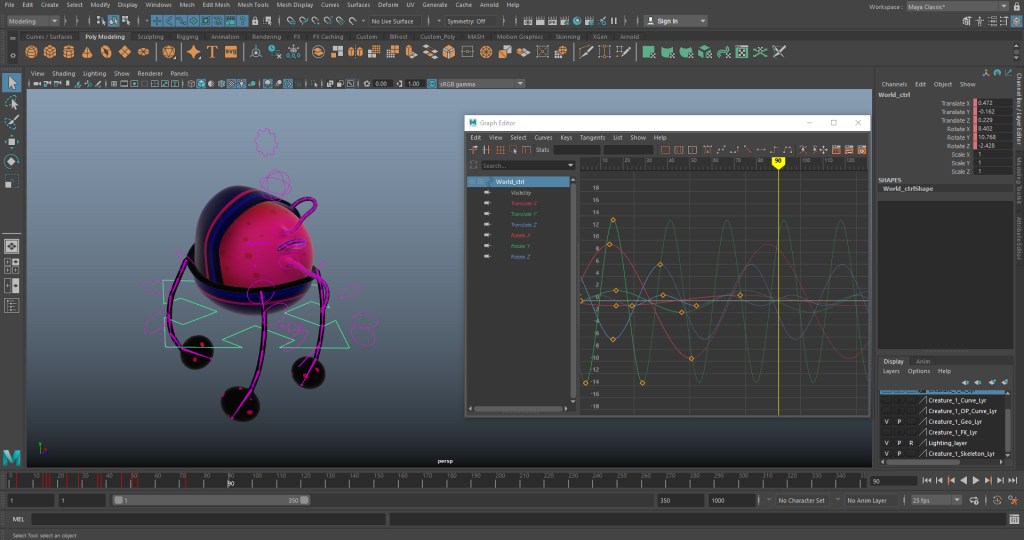The height and width of the screenshot is (540, 1024).
Task: Switch to the Rigging shelf tab
Action: click(x=188, y=37)
